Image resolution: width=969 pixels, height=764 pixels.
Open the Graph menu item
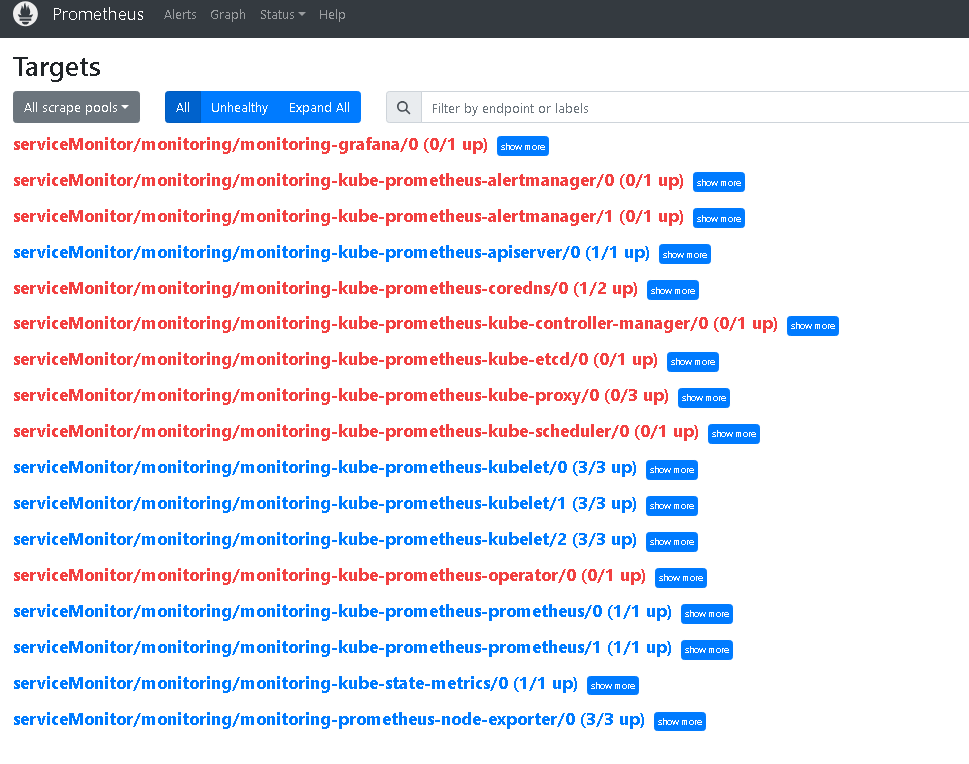coord(228,14)
